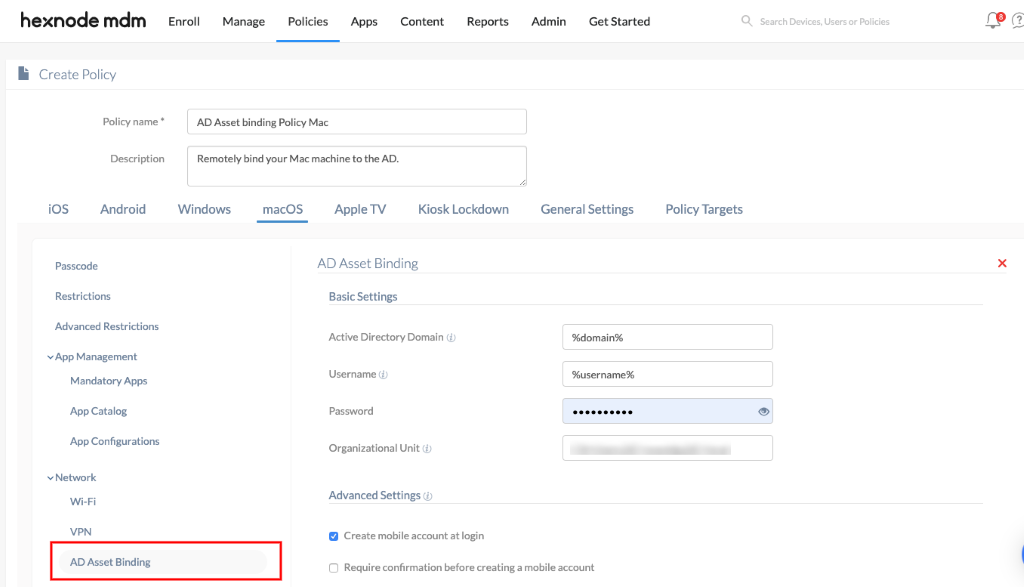Open Mandatory Apps settings

pos(109,381)
